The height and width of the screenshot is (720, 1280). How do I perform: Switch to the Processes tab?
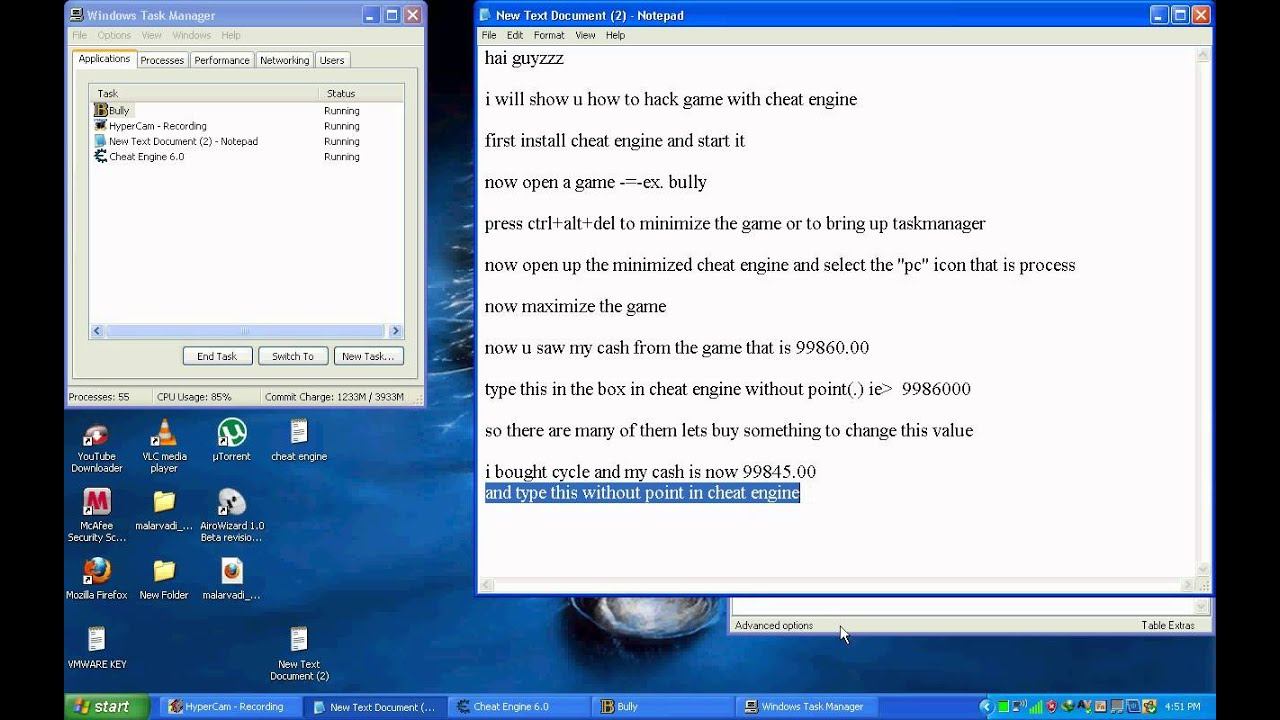click(162, 60)
